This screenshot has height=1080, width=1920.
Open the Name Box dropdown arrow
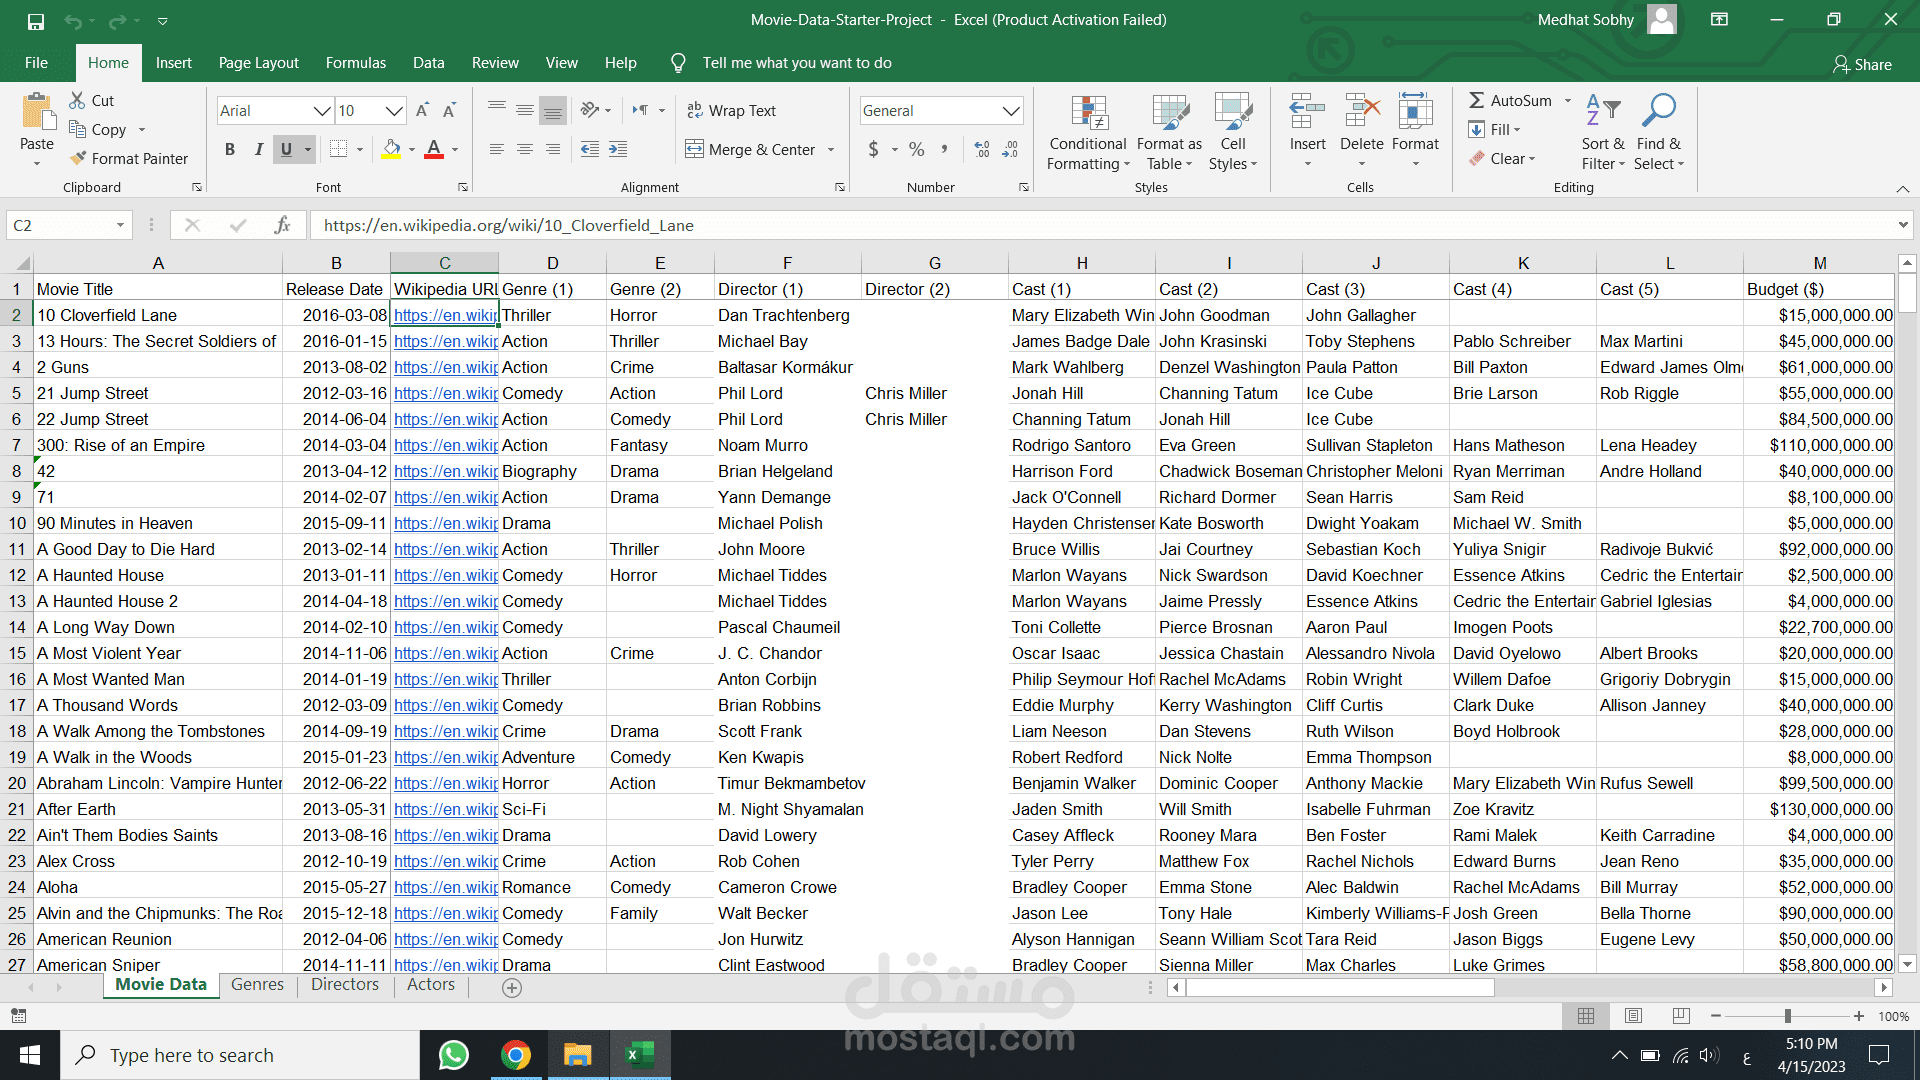(x=120, y=225)
